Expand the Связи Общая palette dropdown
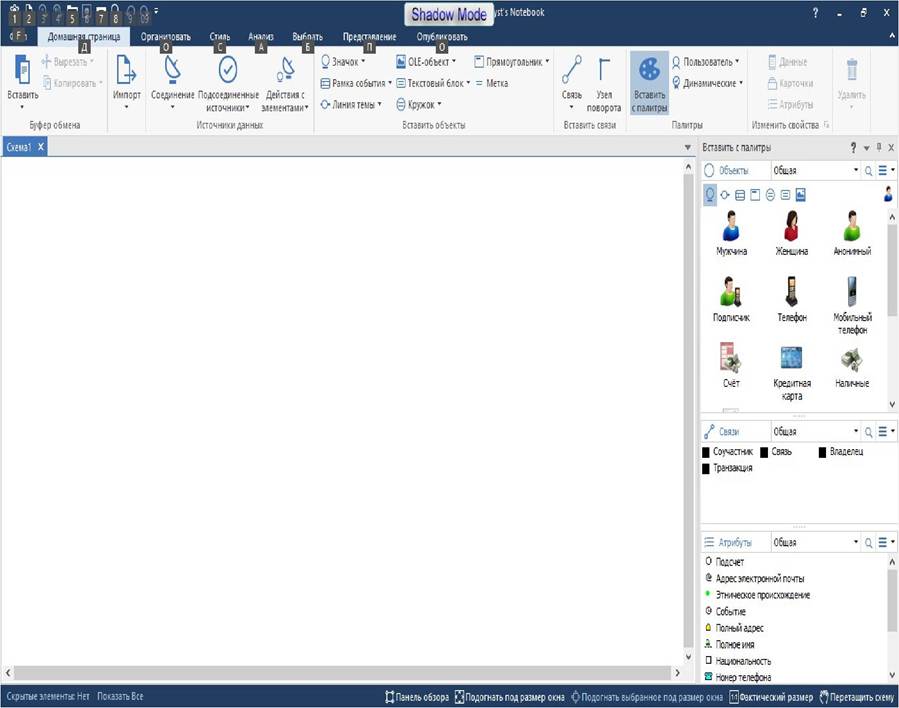Image resolution: width=899 pixels, height=708 pixels. point(815,431)
